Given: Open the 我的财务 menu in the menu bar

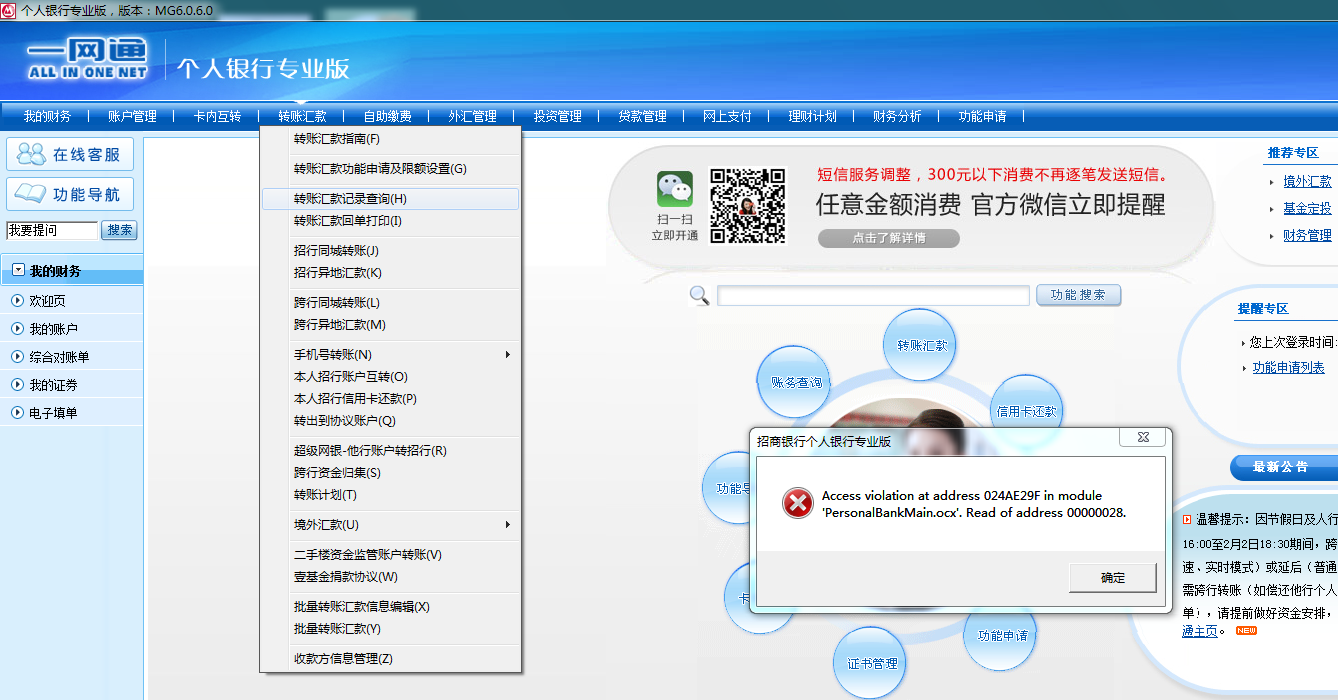Looking at the screenshot, I should 47,116.
